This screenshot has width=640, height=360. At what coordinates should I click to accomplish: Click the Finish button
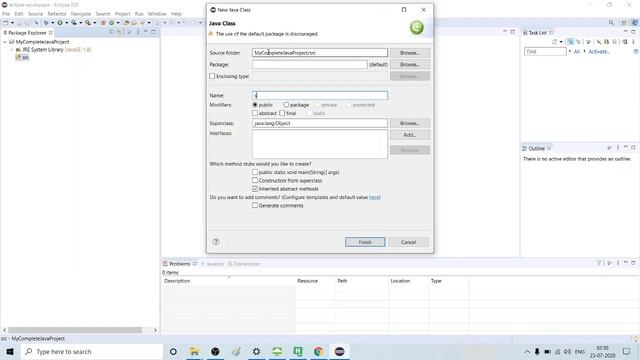[x=365, y=242]
